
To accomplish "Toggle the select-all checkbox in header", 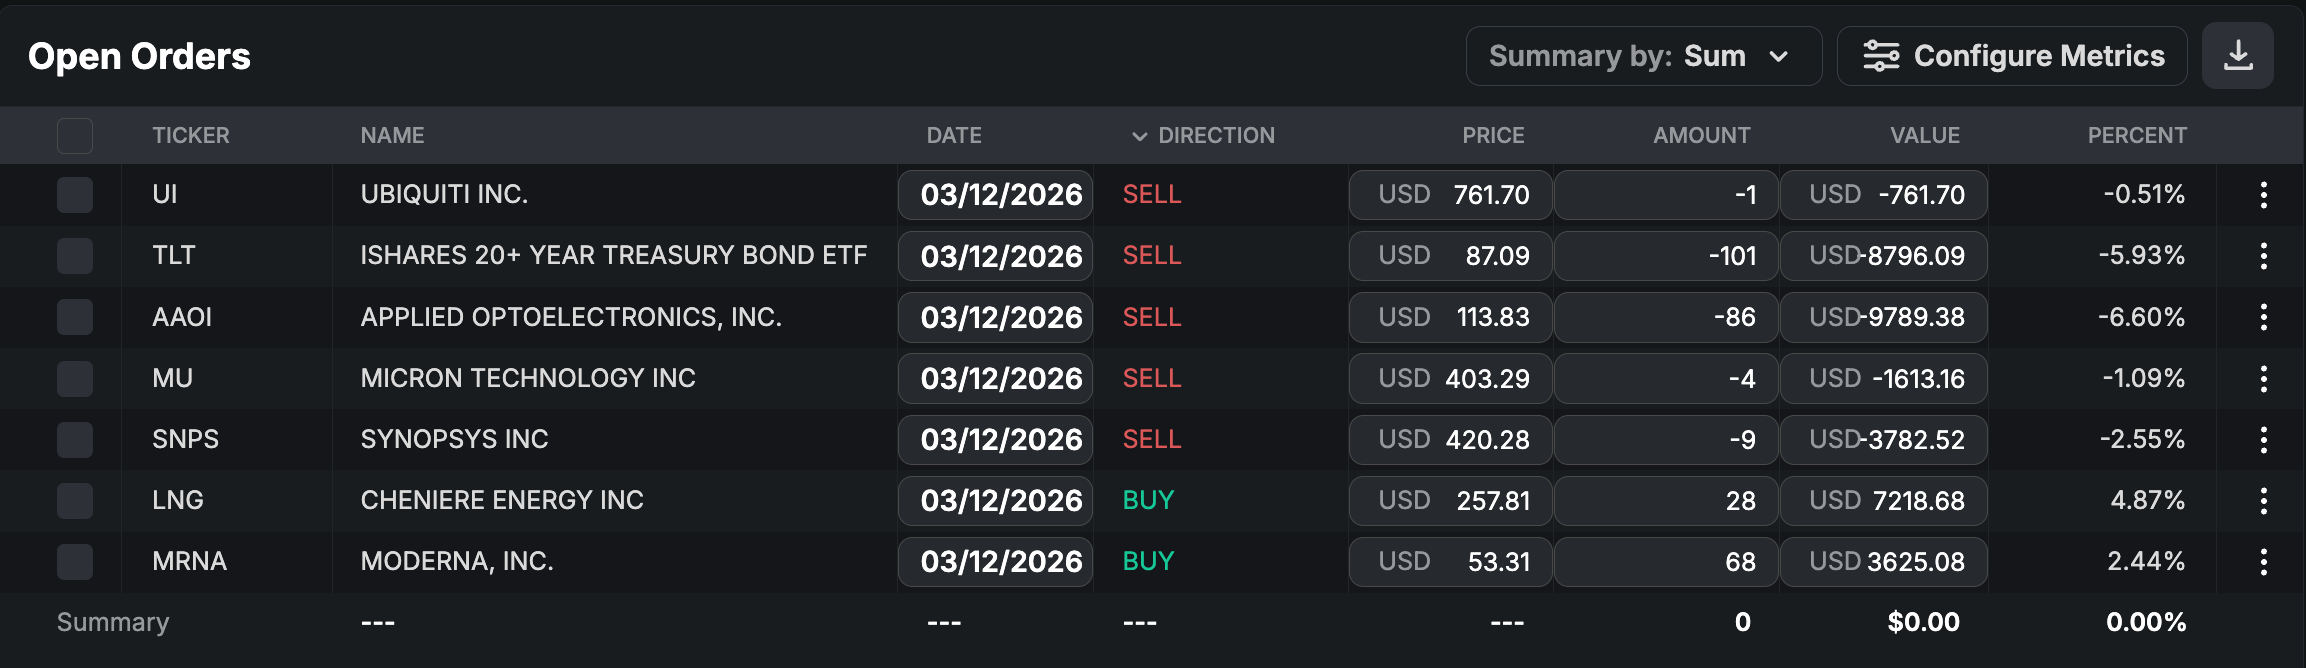I will tap(75, 135).
